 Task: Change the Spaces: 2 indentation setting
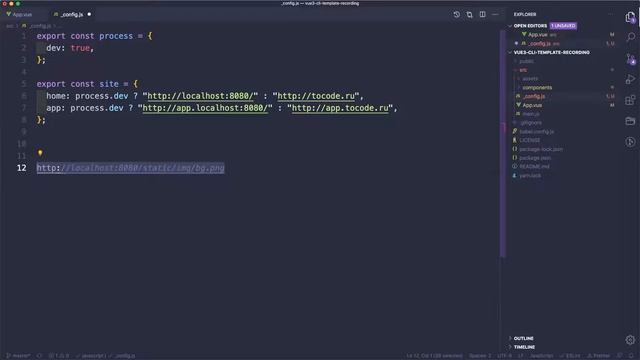480,356
